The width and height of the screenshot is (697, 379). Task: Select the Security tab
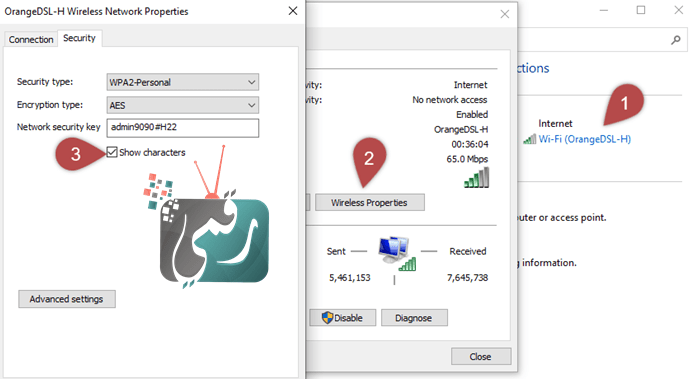point(79,38)
